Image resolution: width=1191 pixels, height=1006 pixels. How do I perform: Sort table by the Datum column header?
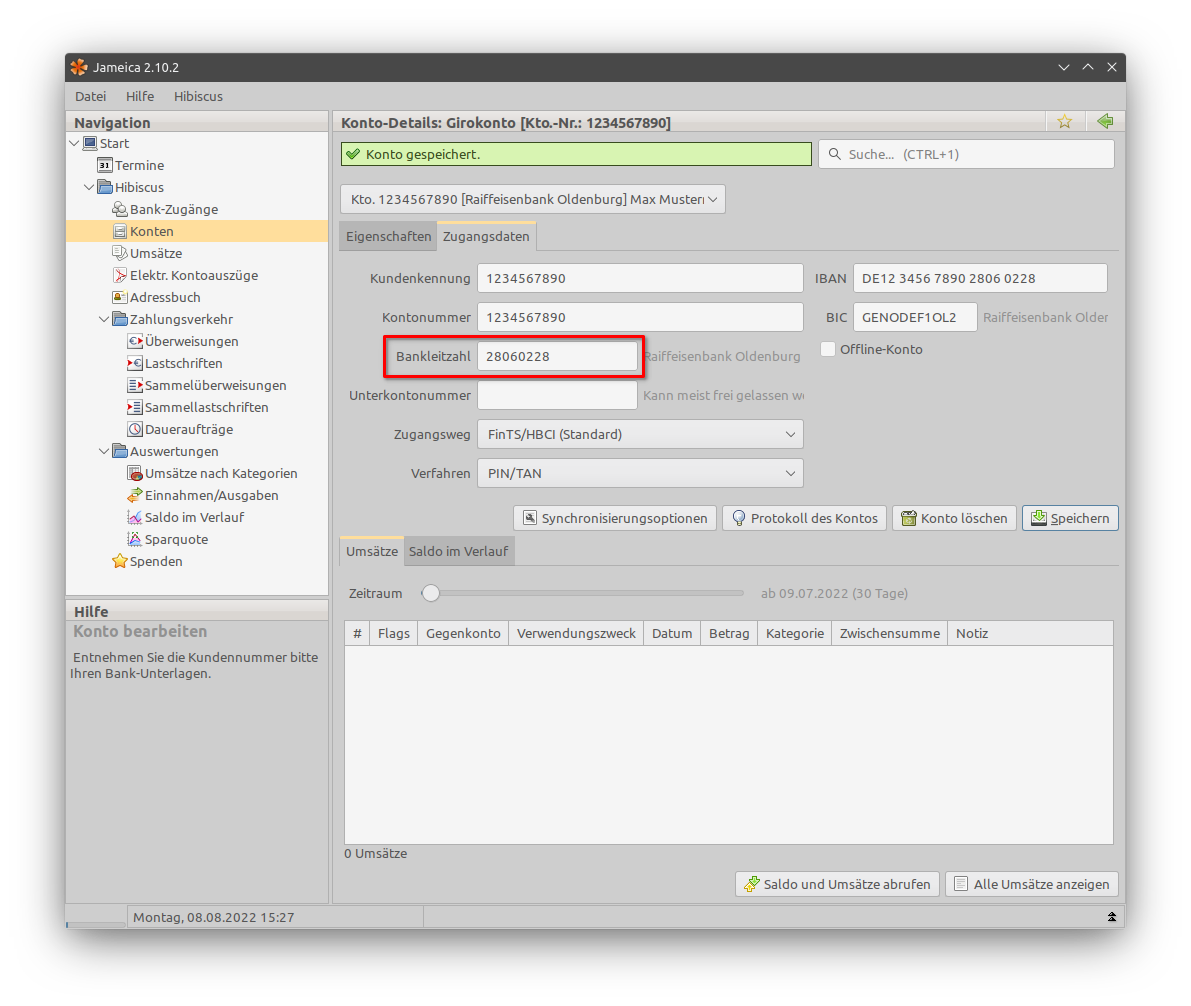pos(672,634)
